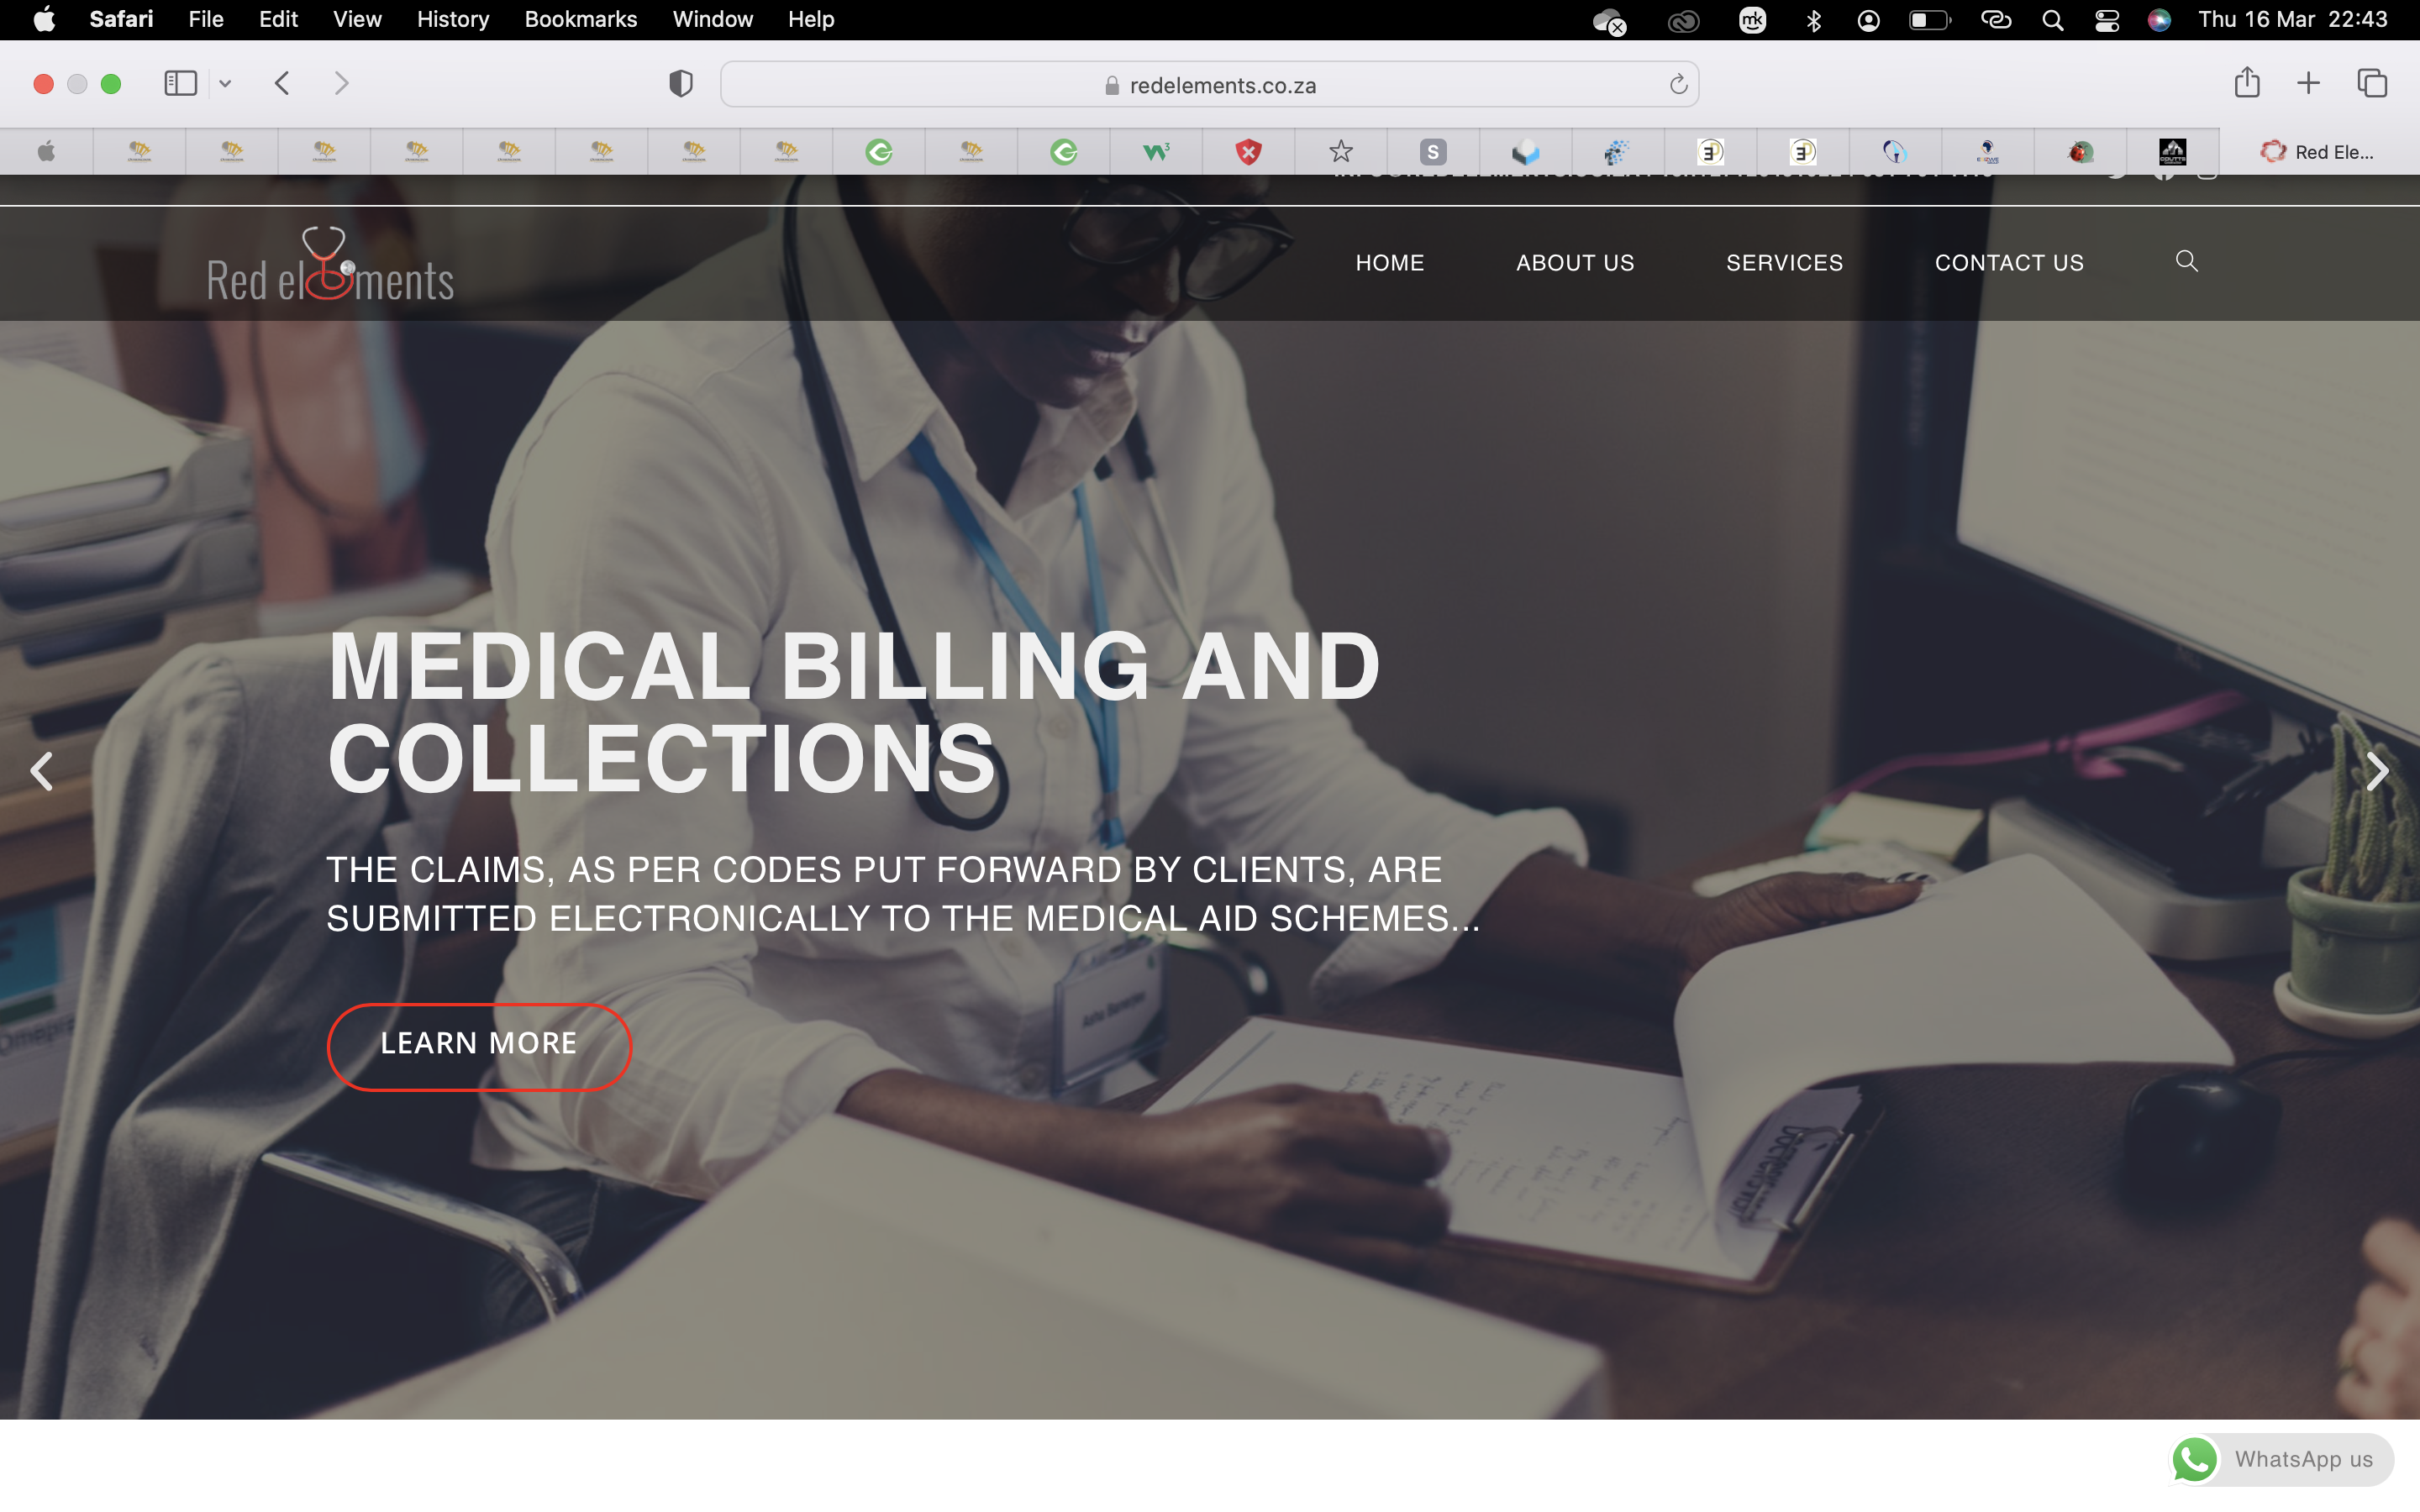This screenshot has width=2420, height=1512.
Task: Navigate to SERVICES page
Action: pyautogui.click(x=1784, y=263)
